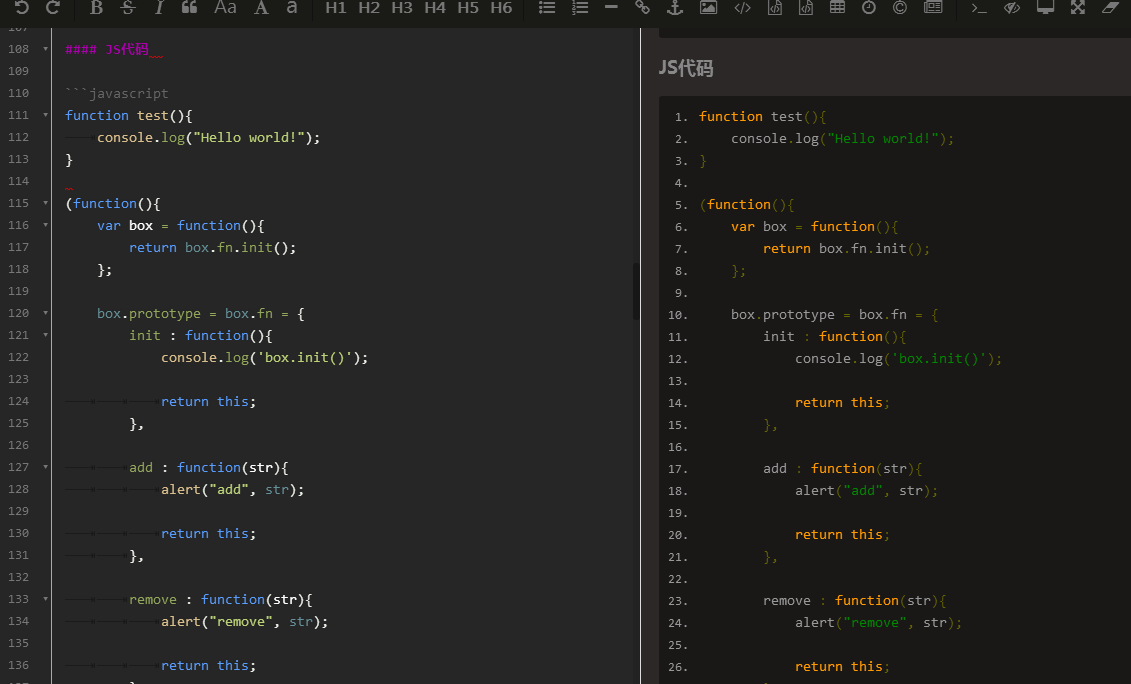The height and width of the screenshot is (684, 1131).
Task: Open full HTML preview (desktop icon)
Action: (1045, 7)
